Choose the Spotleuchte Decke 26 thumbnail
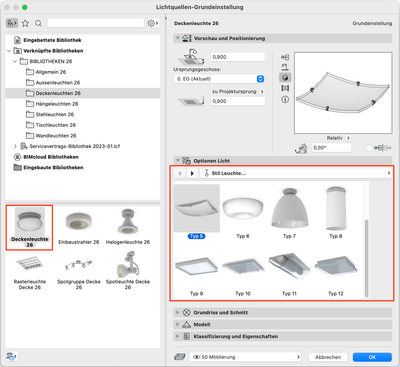This screenshot has height=367, width=400. point(128,271)
